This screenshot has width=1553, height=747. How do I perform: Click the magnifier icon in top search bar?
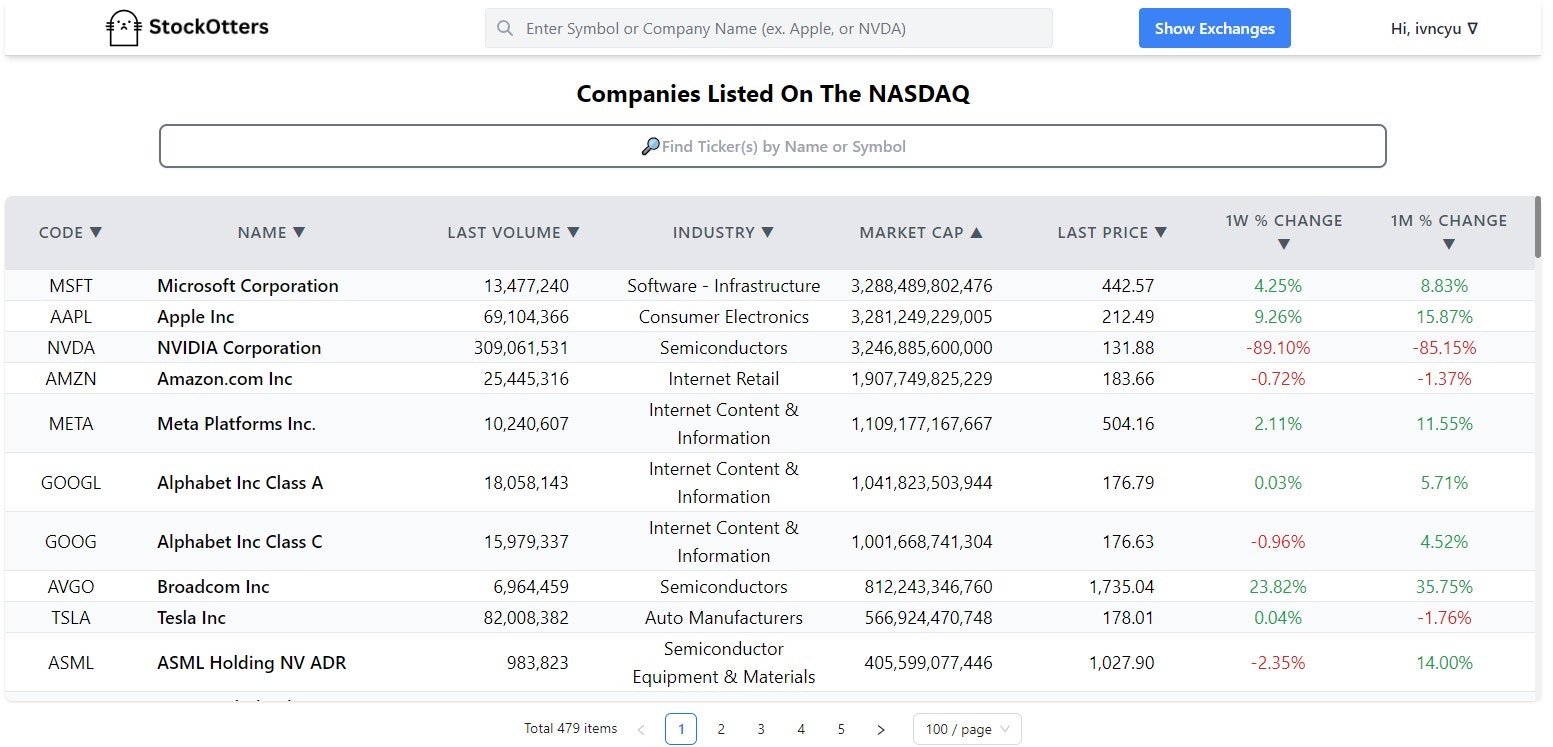[505, 29]
